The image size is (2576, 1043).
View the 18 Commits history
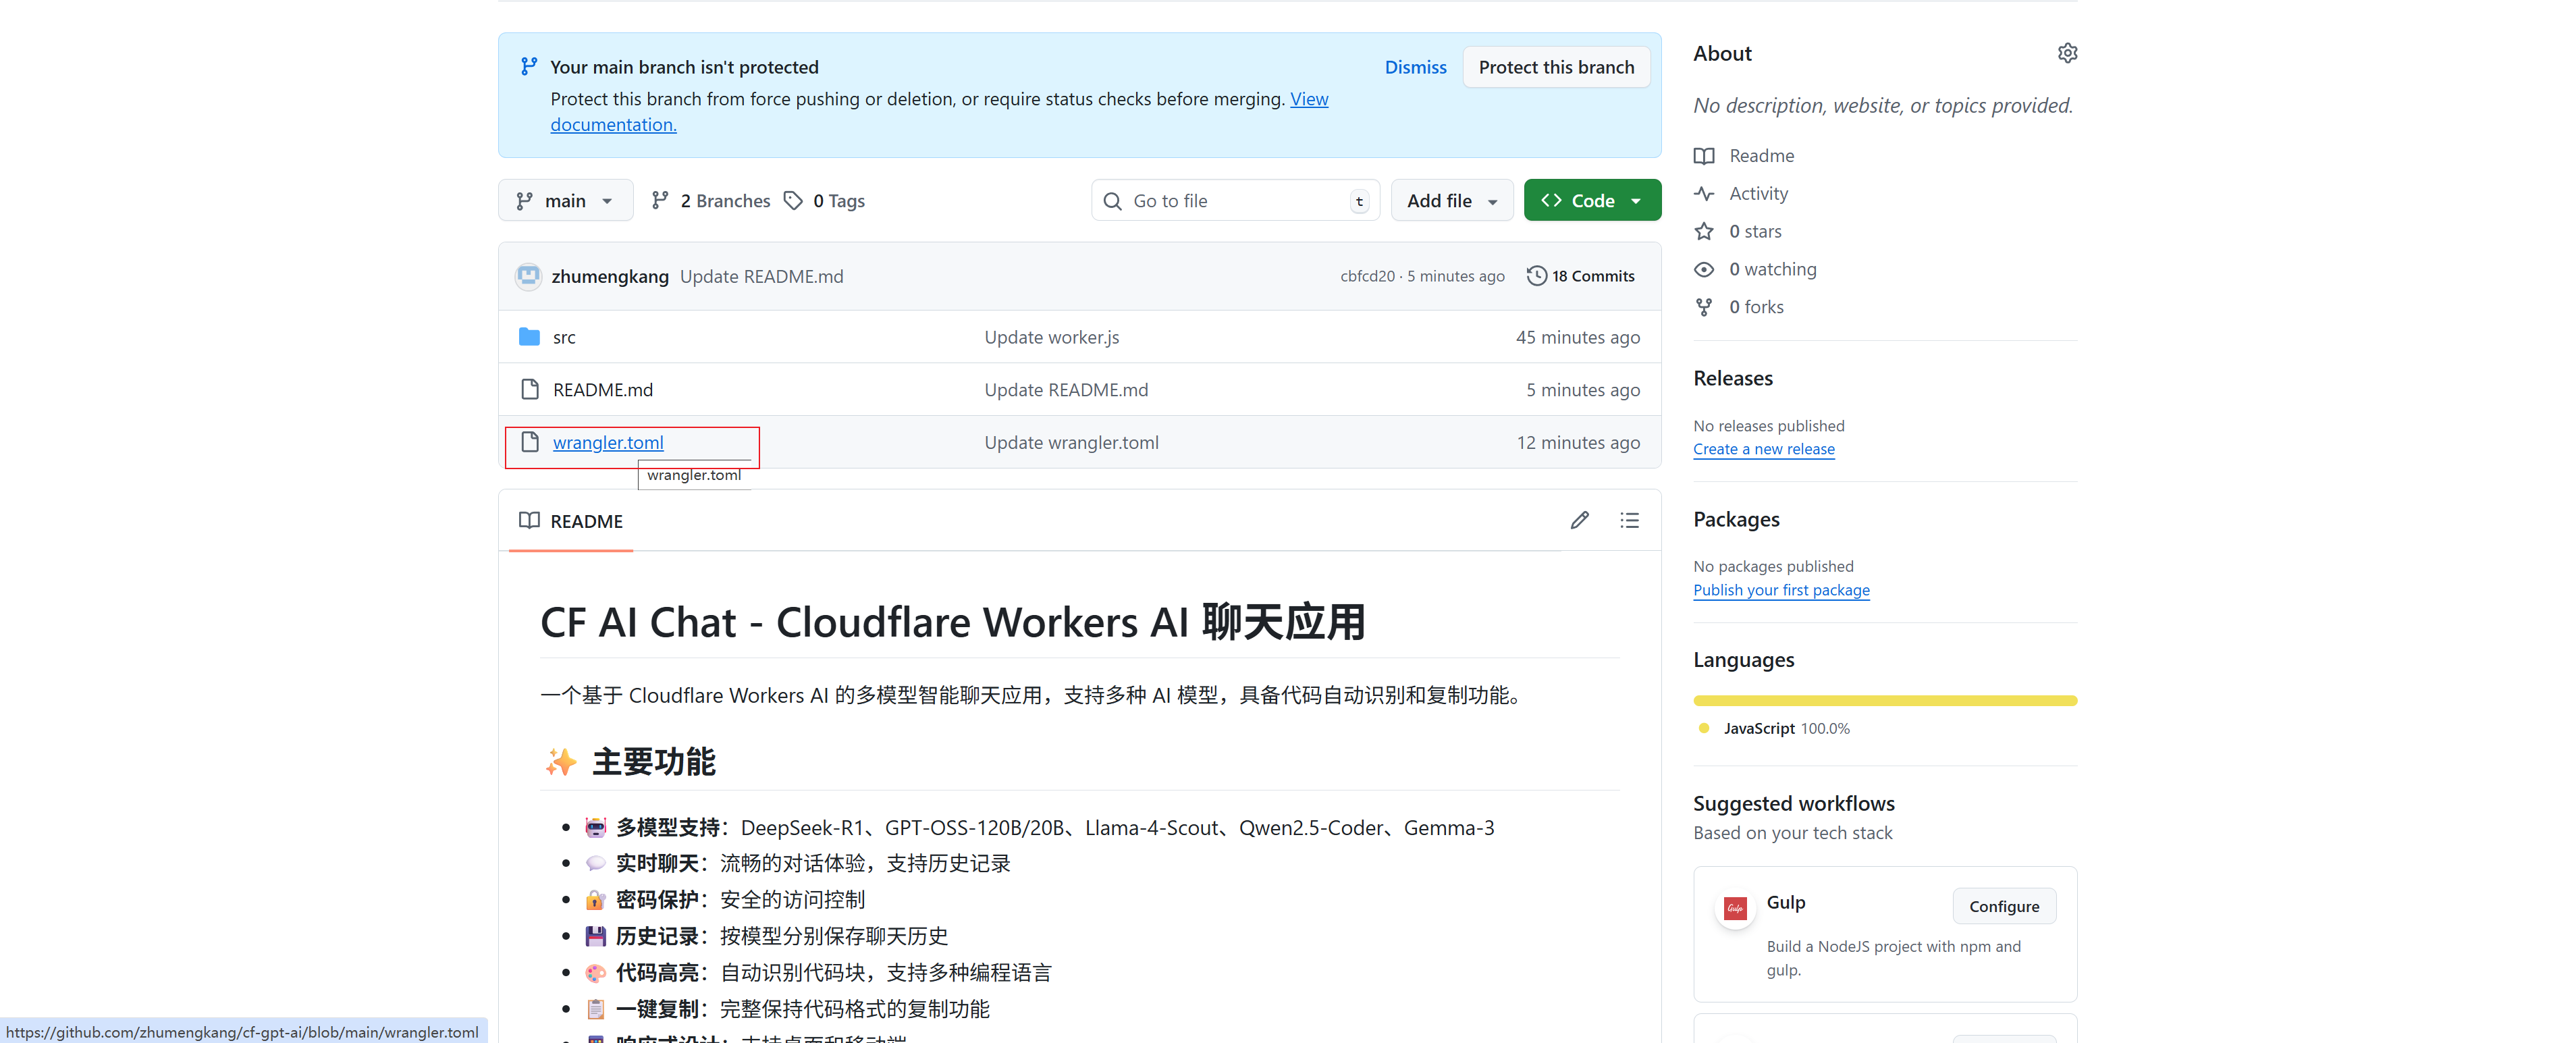[1581, 276]
